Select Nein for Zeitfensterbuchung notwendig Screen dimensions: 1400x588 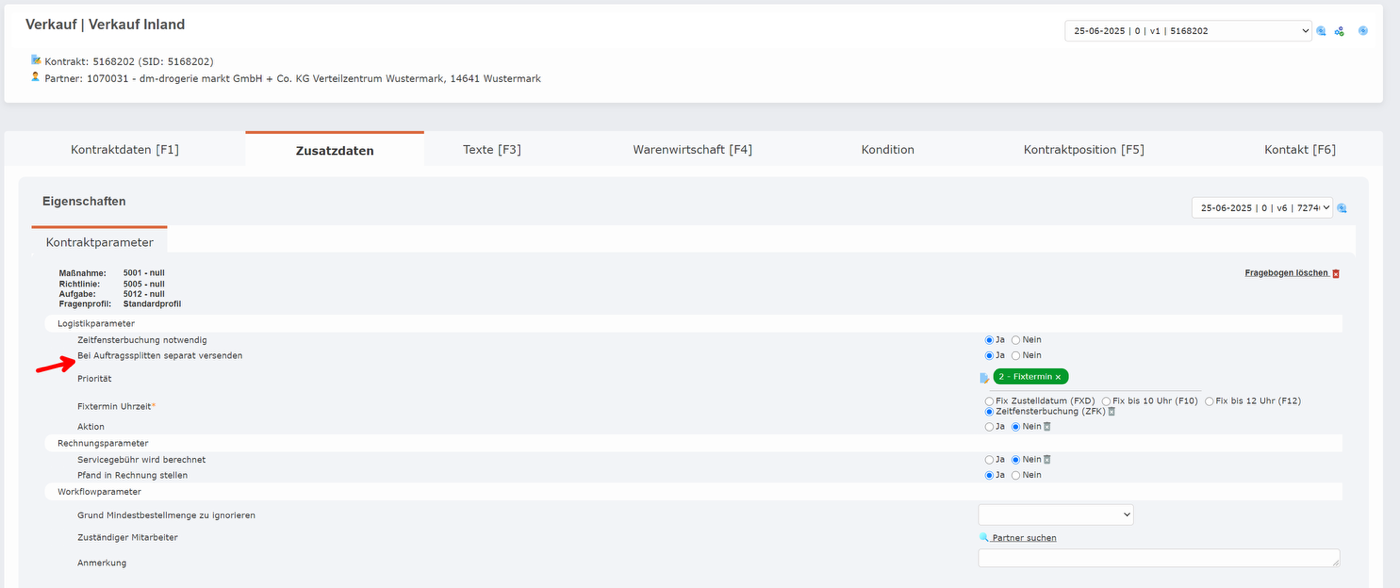(x=1016, y=340)
